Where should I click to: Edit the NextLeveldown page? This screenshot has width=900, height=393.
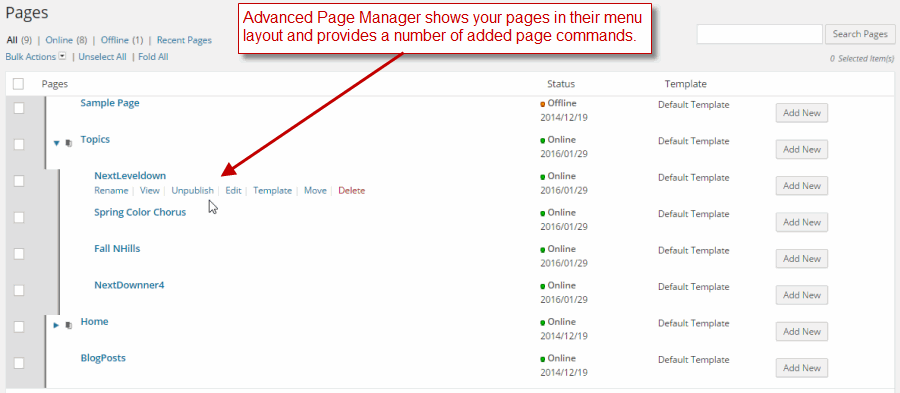click(233, 190)
